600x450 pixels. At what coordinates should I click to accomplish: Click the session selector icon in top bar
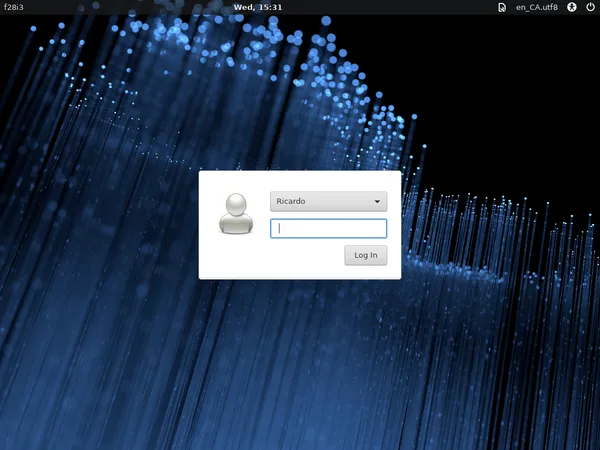(501, 7)
